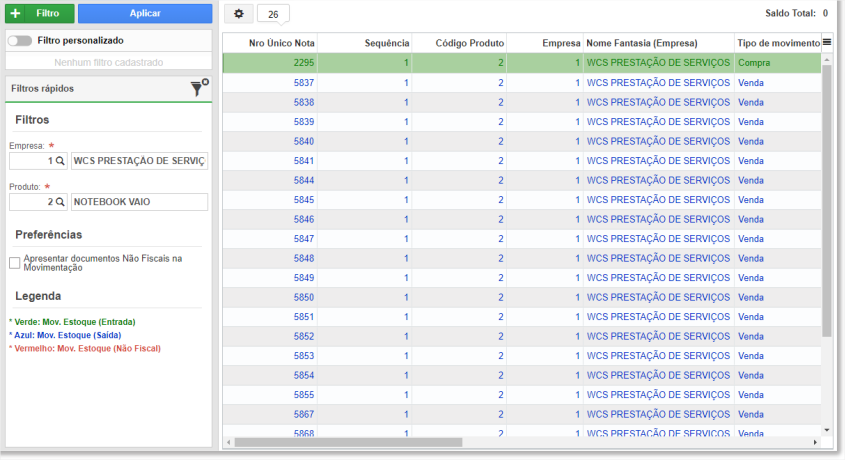Open grid settings gear icon
The width and height of the screenshot is (845, 460).
coord(239,13)
